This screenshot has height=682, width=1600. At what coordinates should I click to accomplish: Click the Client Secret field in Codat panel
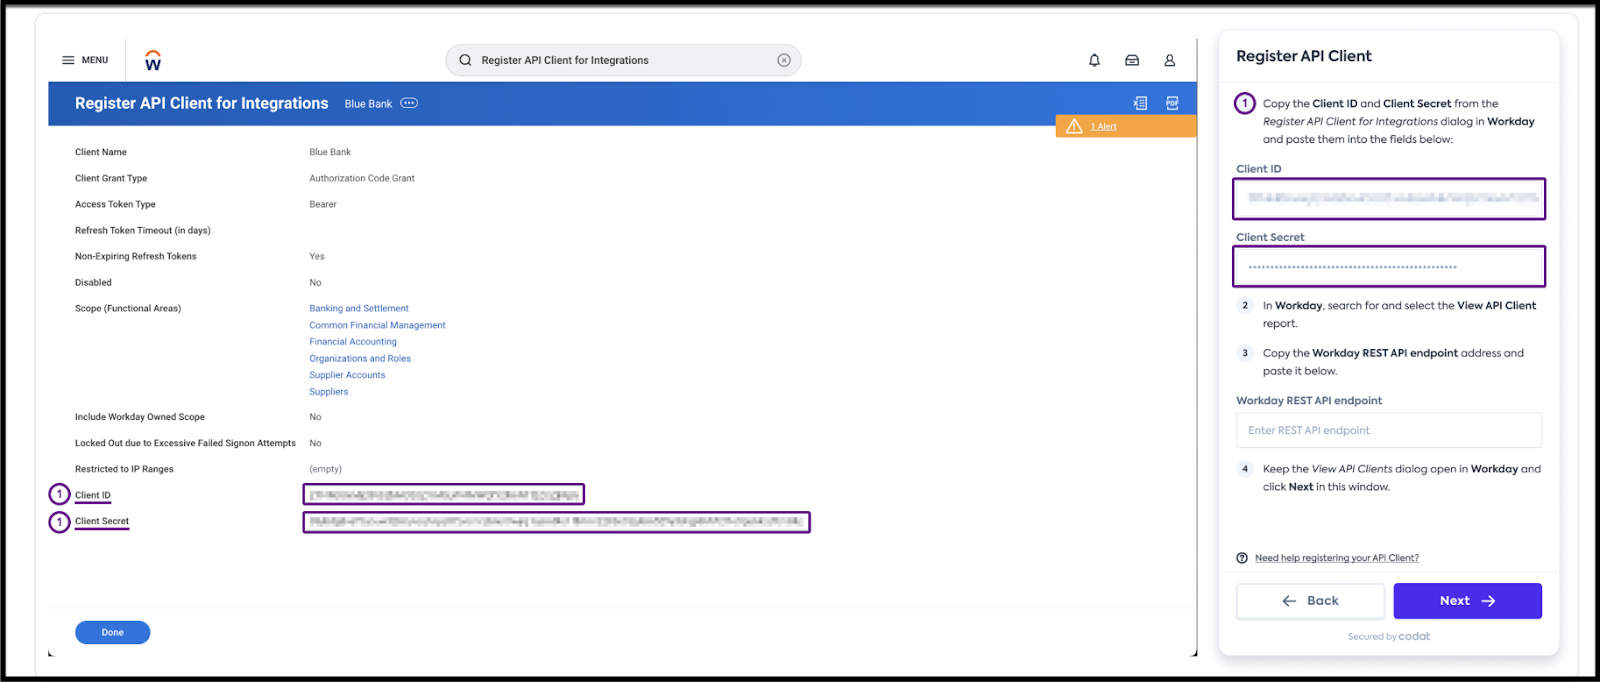click(1389, 266)
